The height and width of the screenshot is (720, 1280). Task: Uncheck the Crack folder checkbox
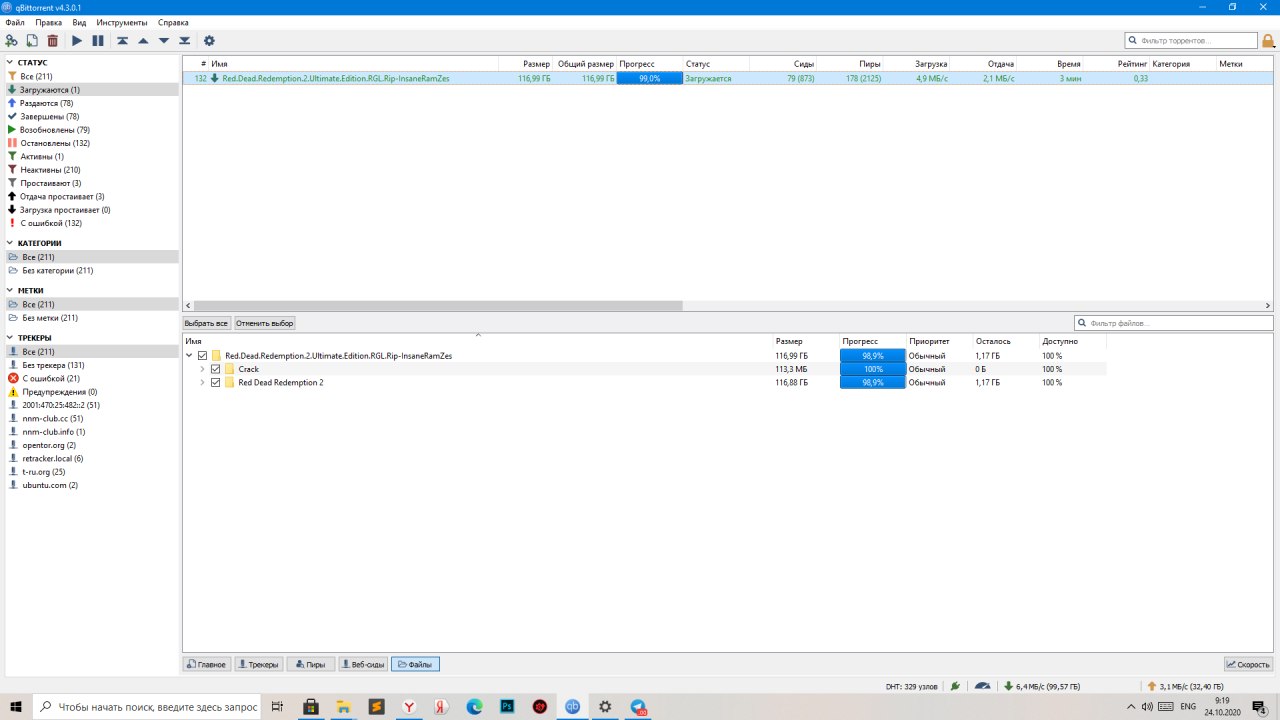pos(215,369)
